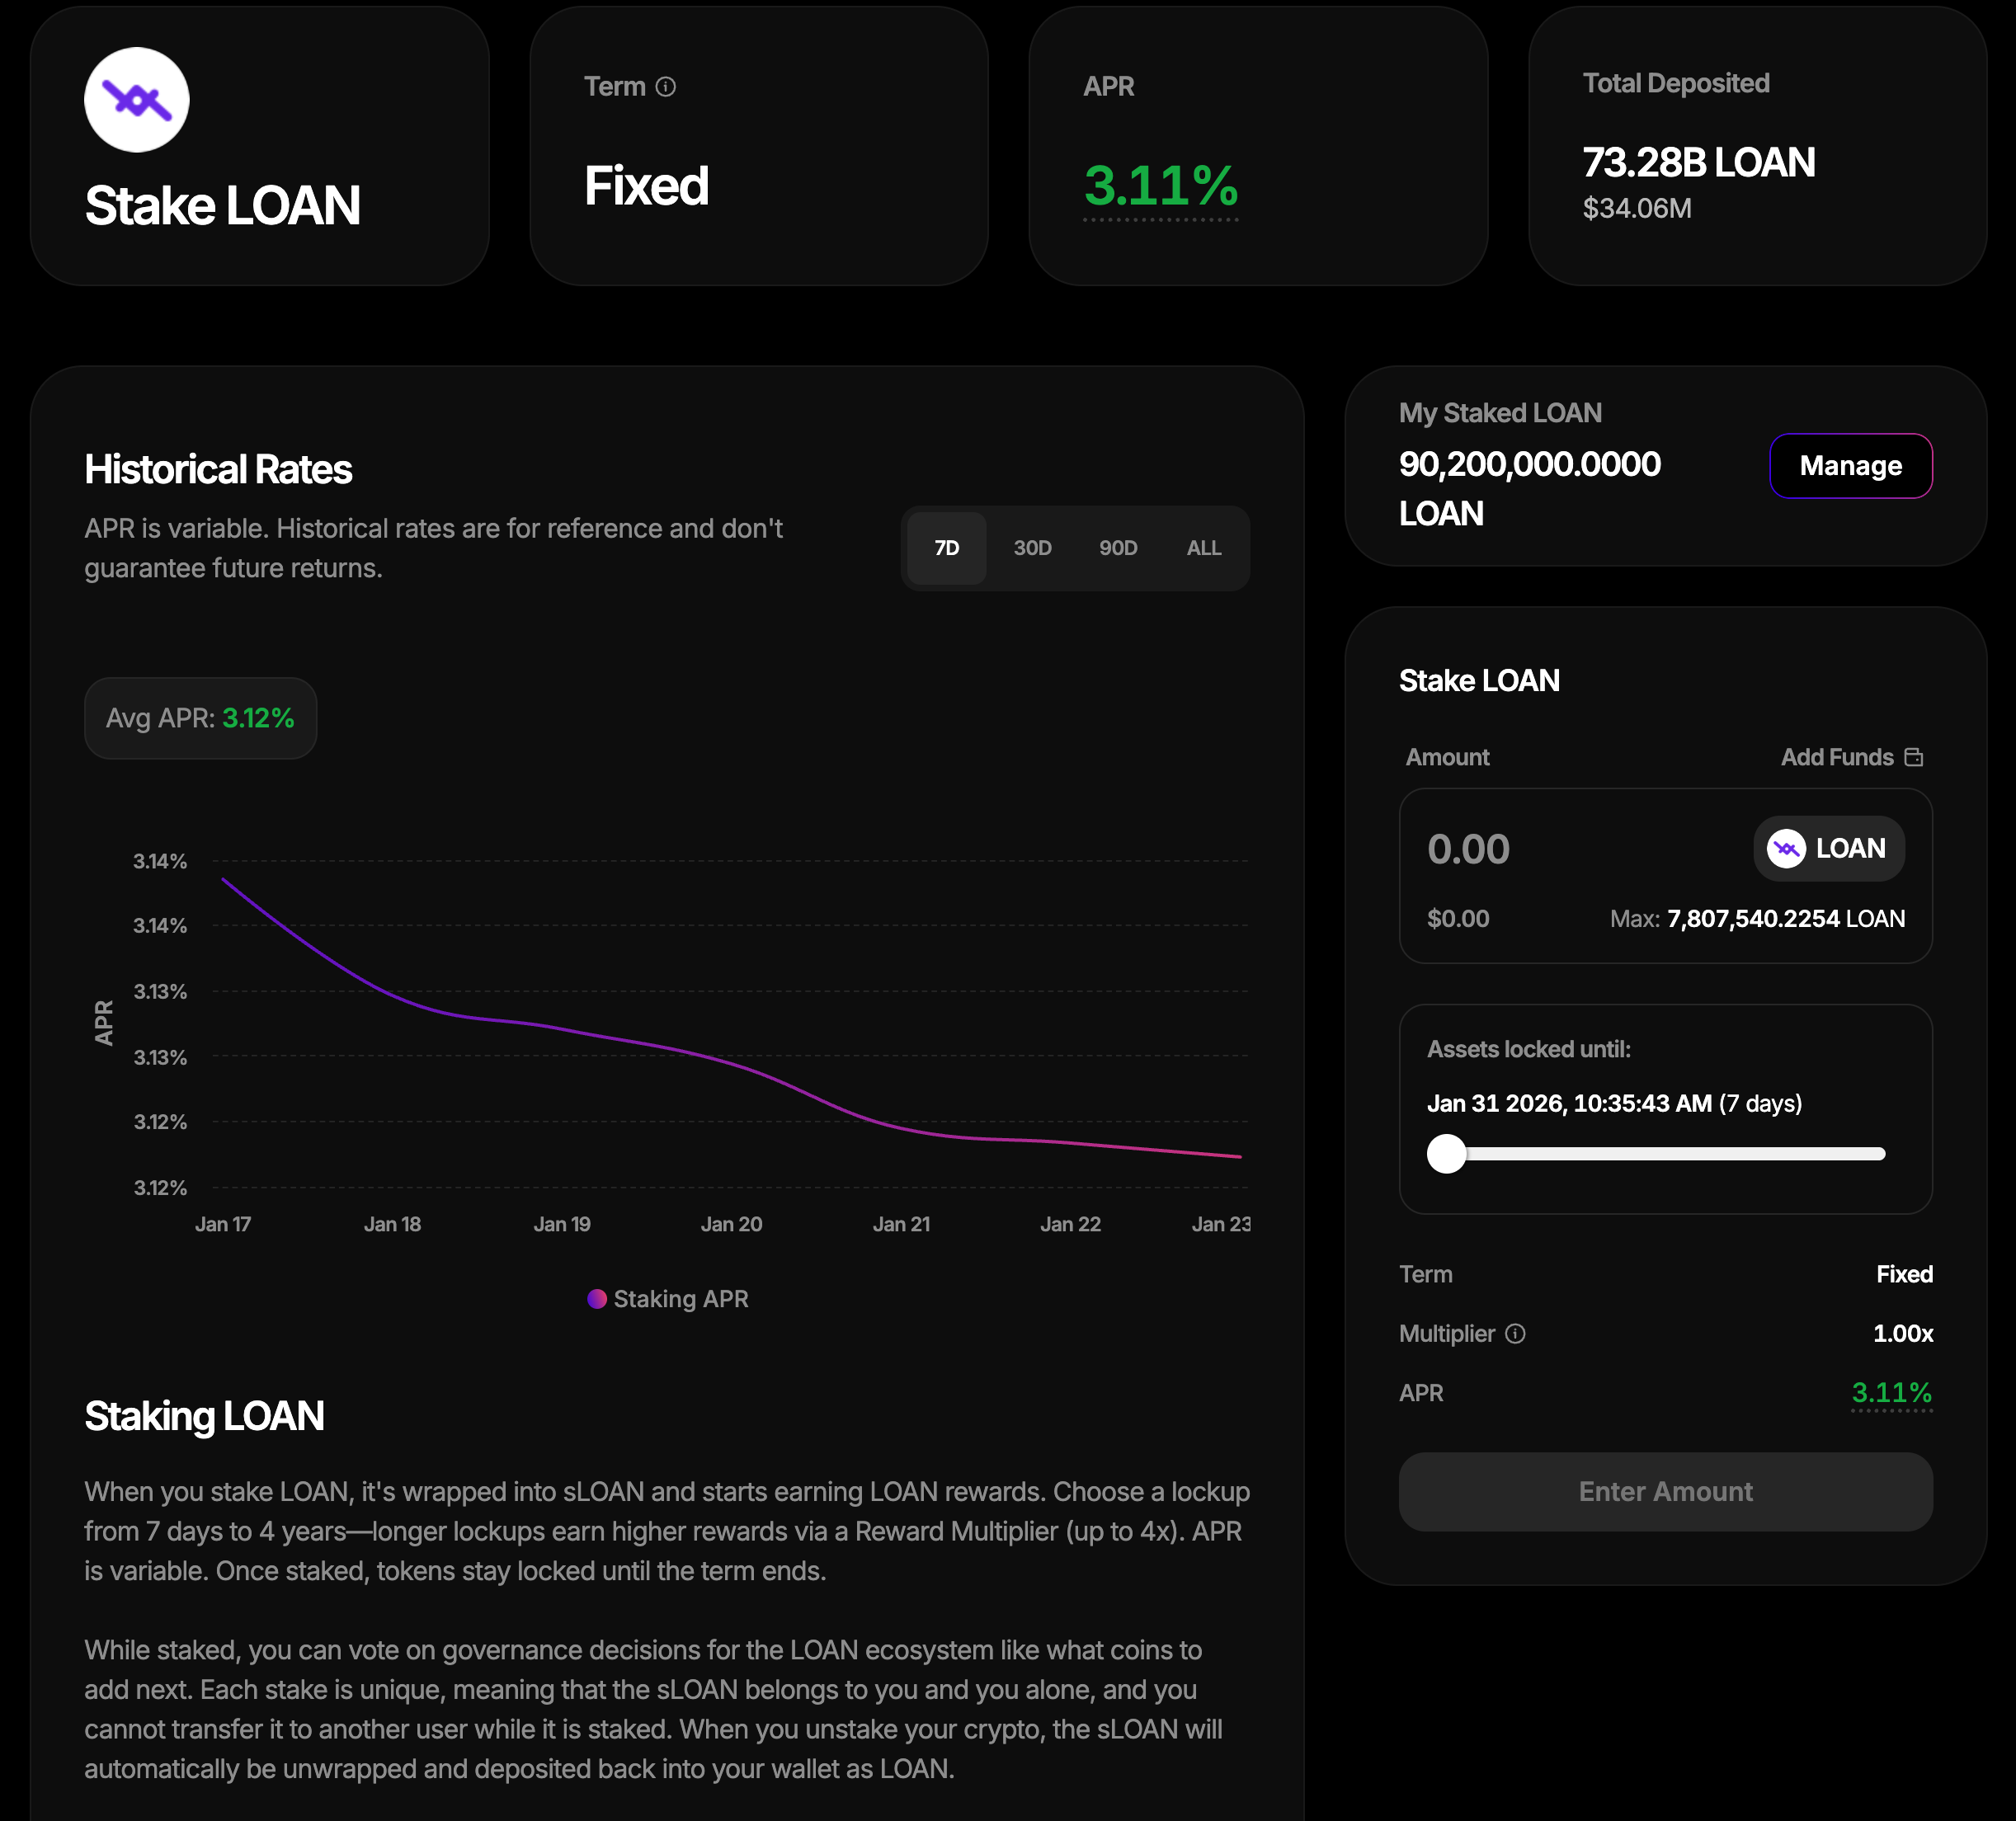
Task: Select the 7D time range tab
Action: tap(946, 548)
